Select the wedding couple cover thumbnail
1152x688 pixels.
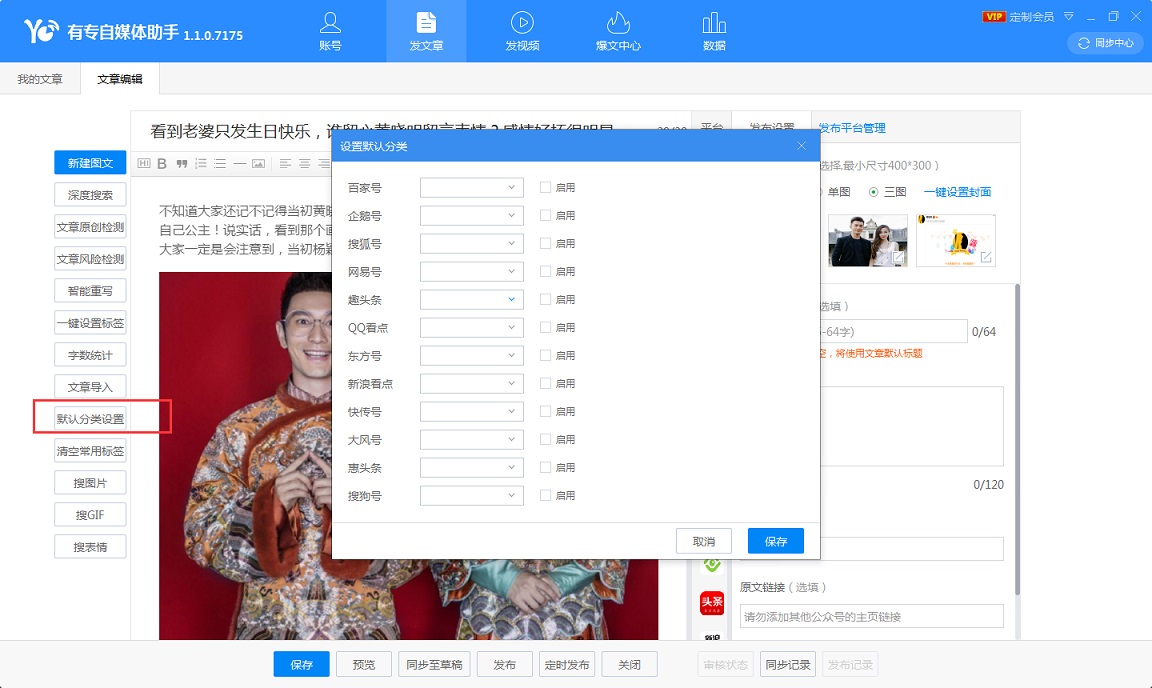[868, 240]
